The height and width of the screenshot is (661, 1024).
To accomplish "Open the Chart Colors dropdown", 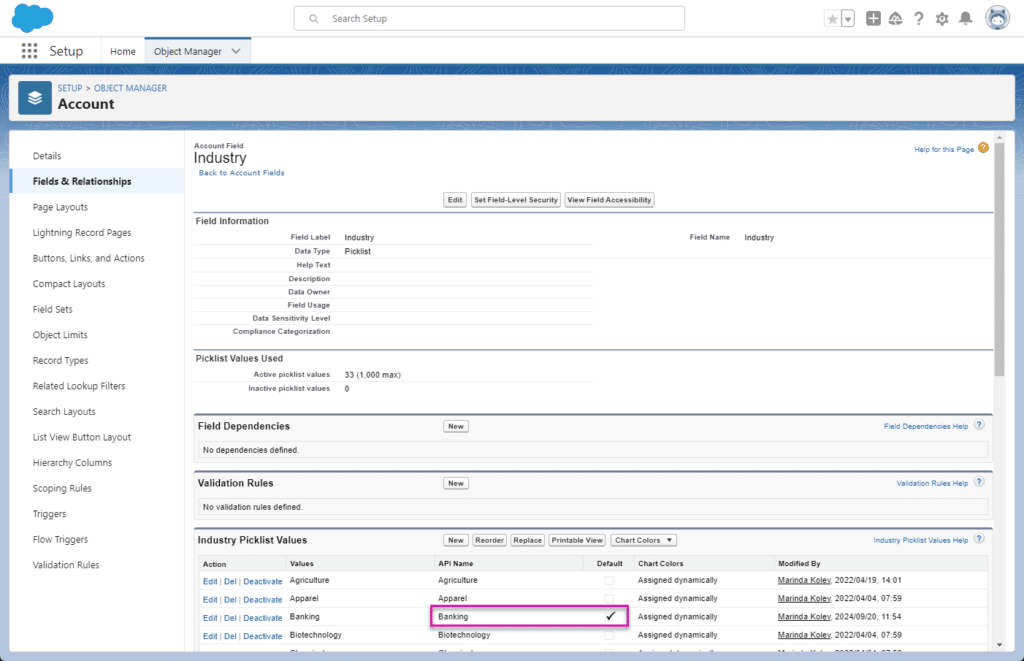I will coord(644,540).
